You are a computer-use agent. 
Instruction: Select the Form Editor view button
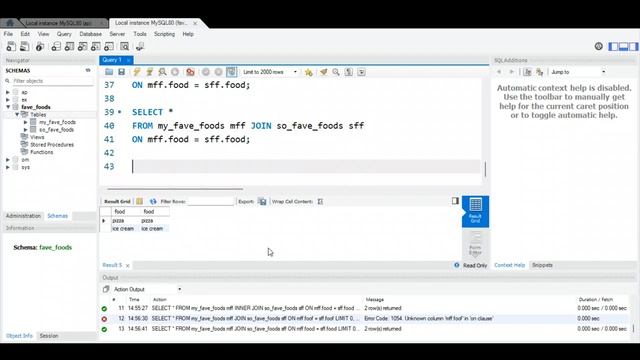tap(475, 244)
